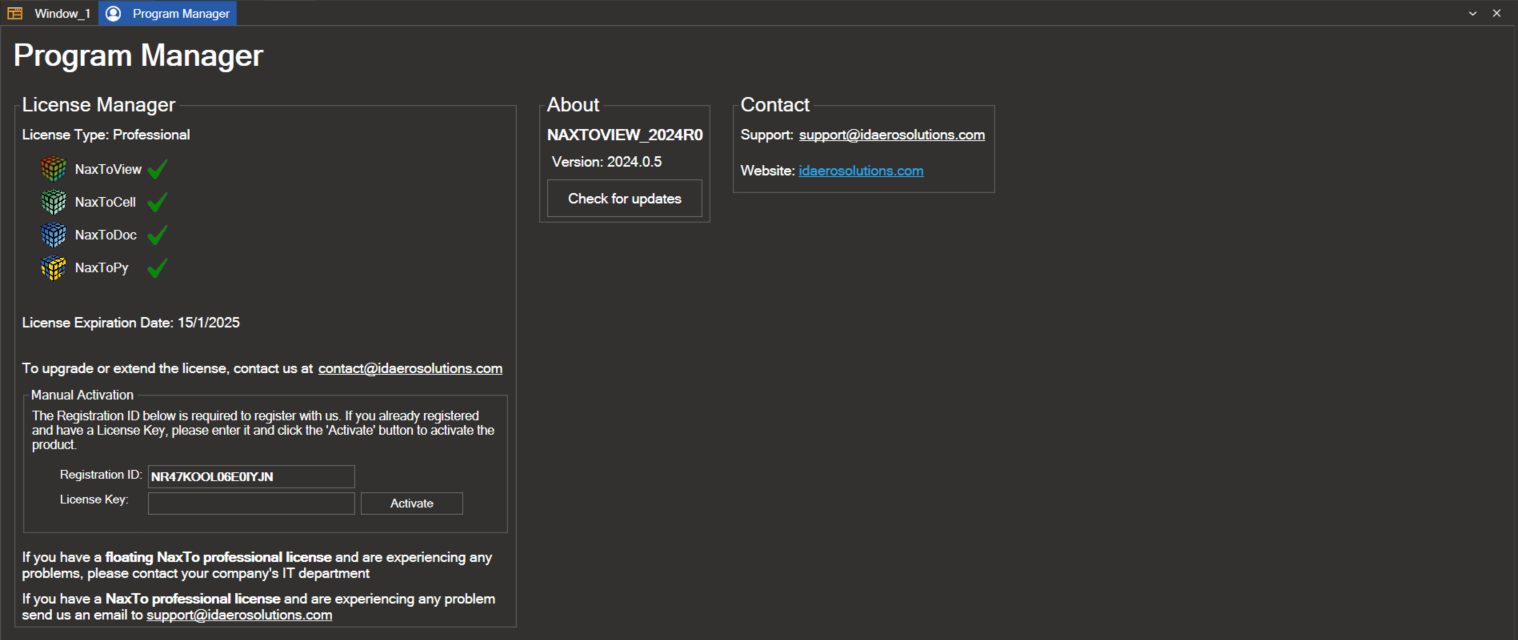Click the yellow NaxToPy cube icon
The height and width of the screenshot is (640, 1518).
(53, 268)
